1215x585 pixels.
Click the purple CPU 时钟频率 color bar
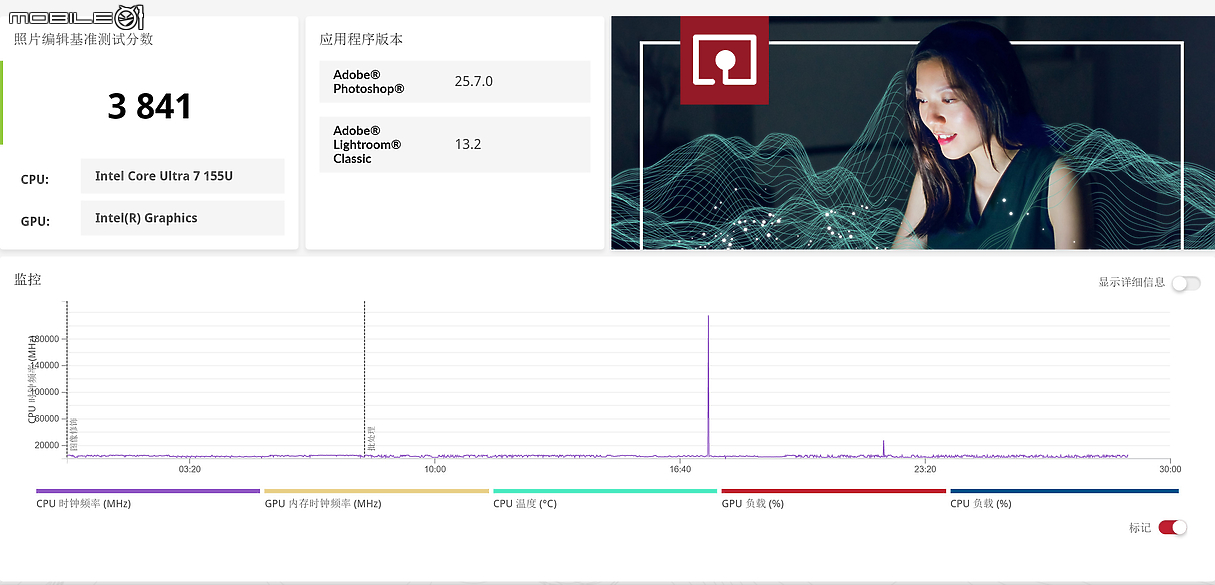coord(148,491)
